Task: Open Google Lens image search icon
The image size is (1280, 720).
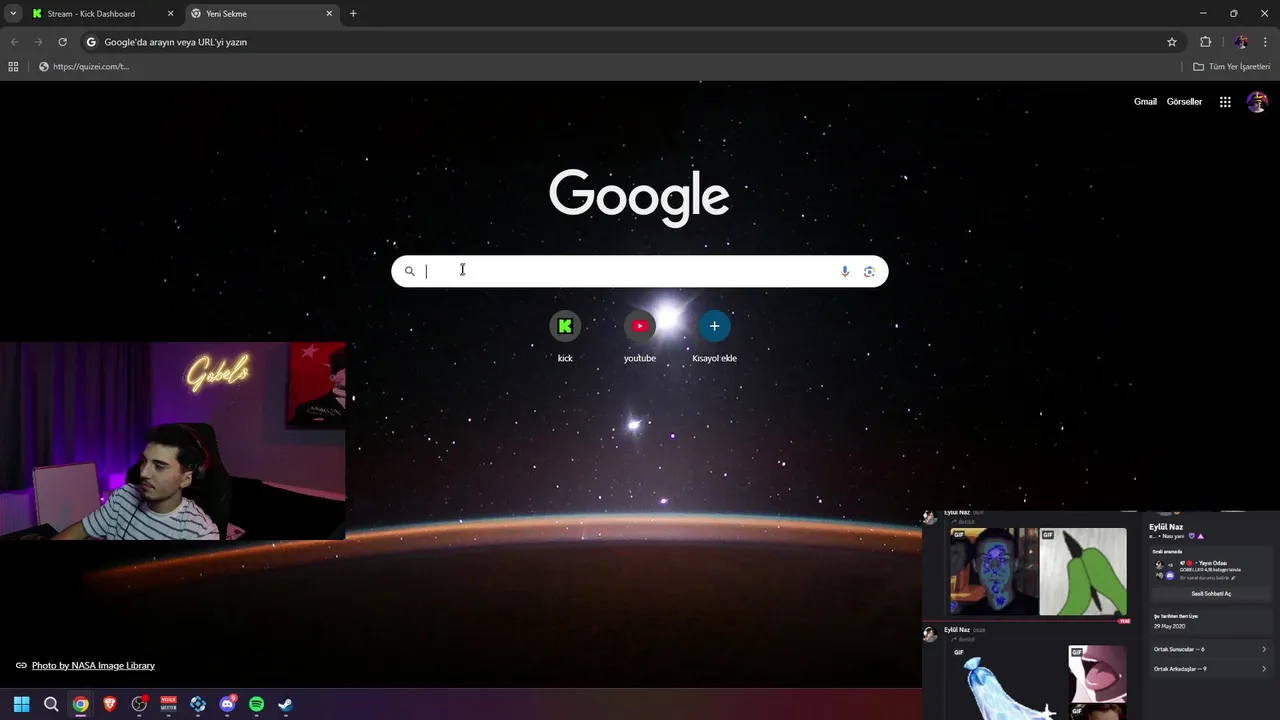Action: 869,271
